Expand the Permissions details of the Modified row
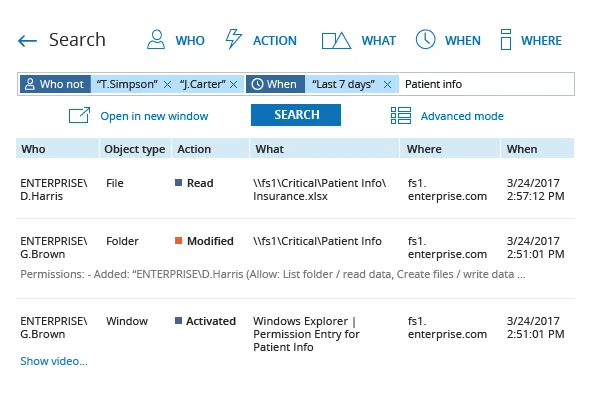 click(x=273, y=274)
